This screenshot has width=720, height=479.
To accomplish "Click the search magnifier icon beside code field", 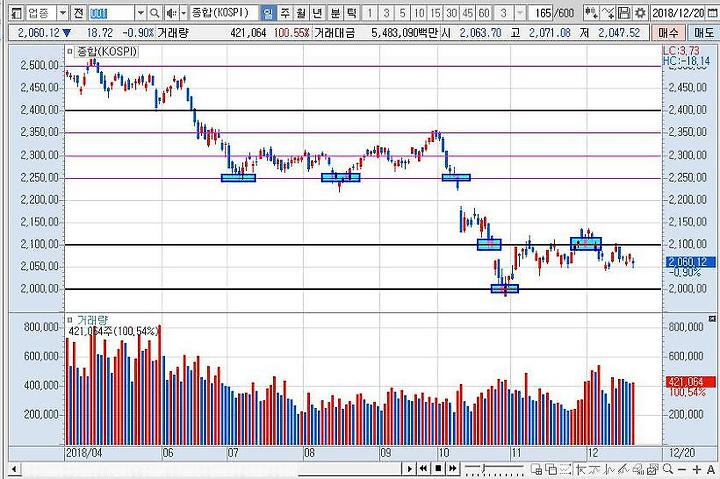I will (155, 13).
